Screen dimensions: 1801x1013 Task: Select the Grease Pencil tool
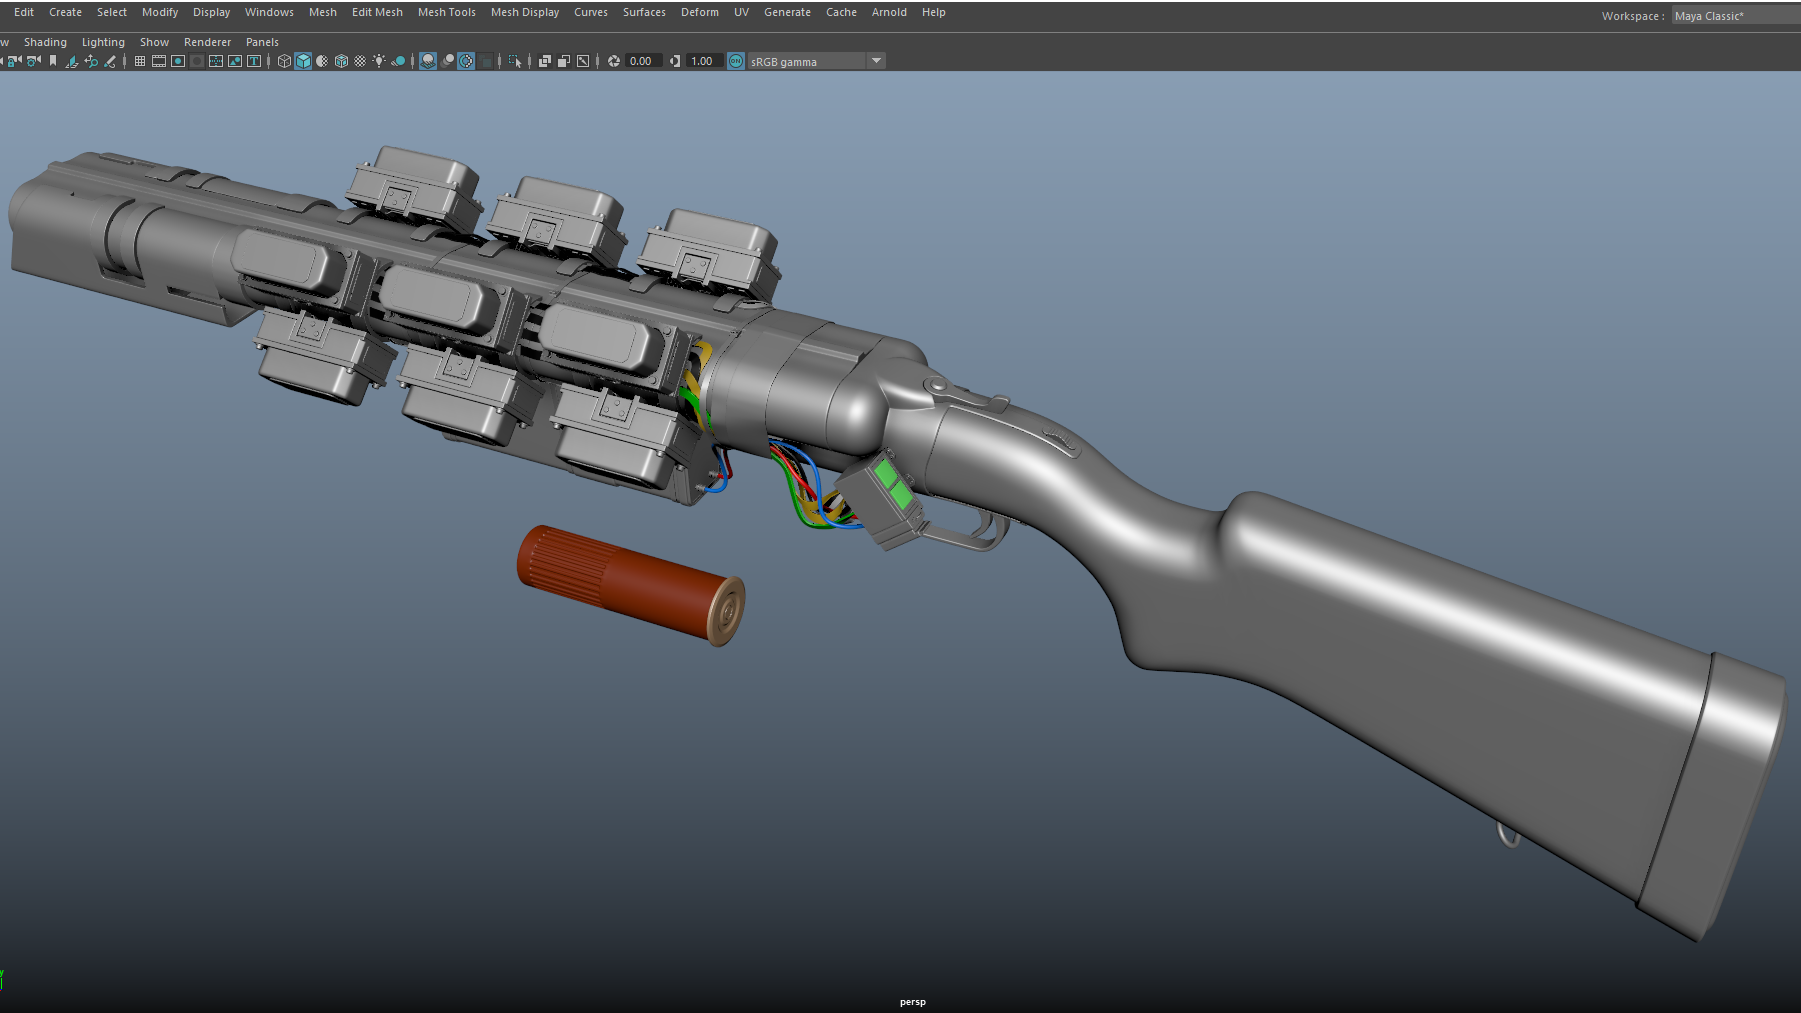coord(110,61)
